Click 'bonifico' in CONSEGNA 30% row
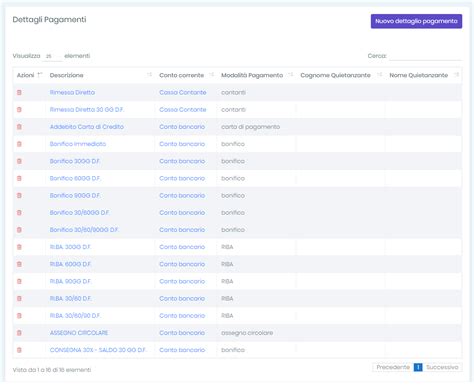Viewport: 474px width, 385px height. pos(233,350)
